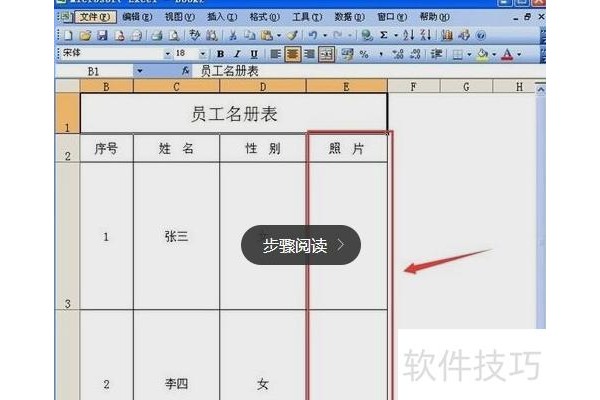Viewport: 600px width, 400px height.
Task: Click the Redo icon
Action: coord(338,36)
